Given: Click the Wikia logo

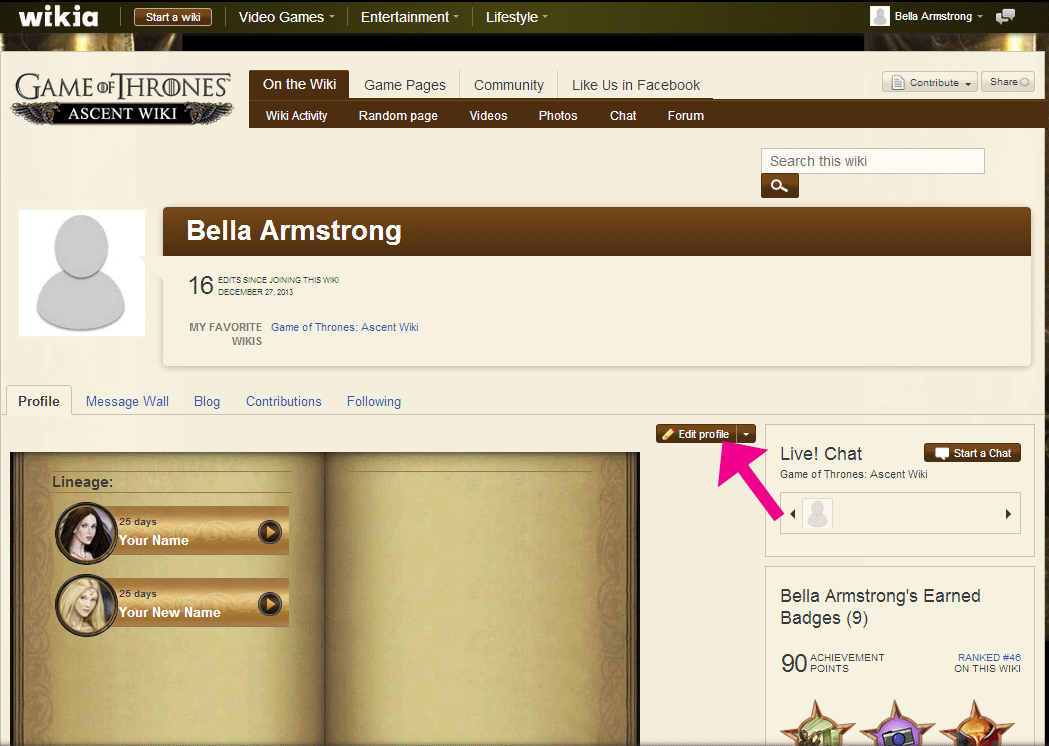Looking at the screenshot, I should tap(58, 17).
